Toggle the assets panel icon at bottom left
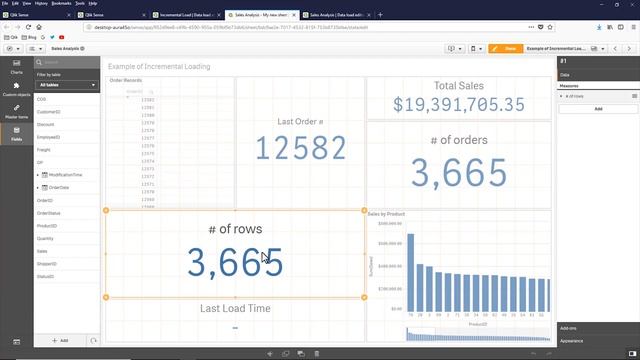 [x=16, y=342]
